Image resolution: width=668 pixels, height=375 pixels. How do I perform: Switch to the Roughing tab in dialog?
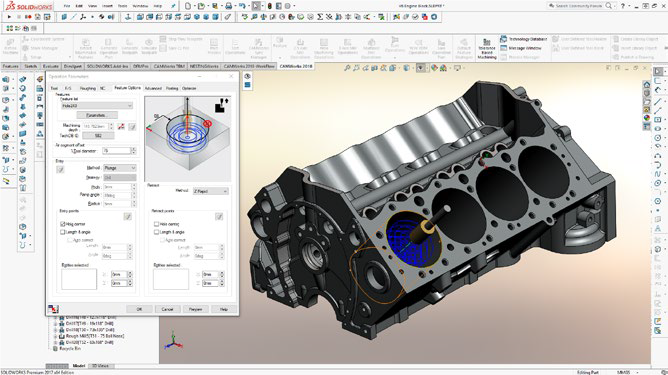coord(88,88)
